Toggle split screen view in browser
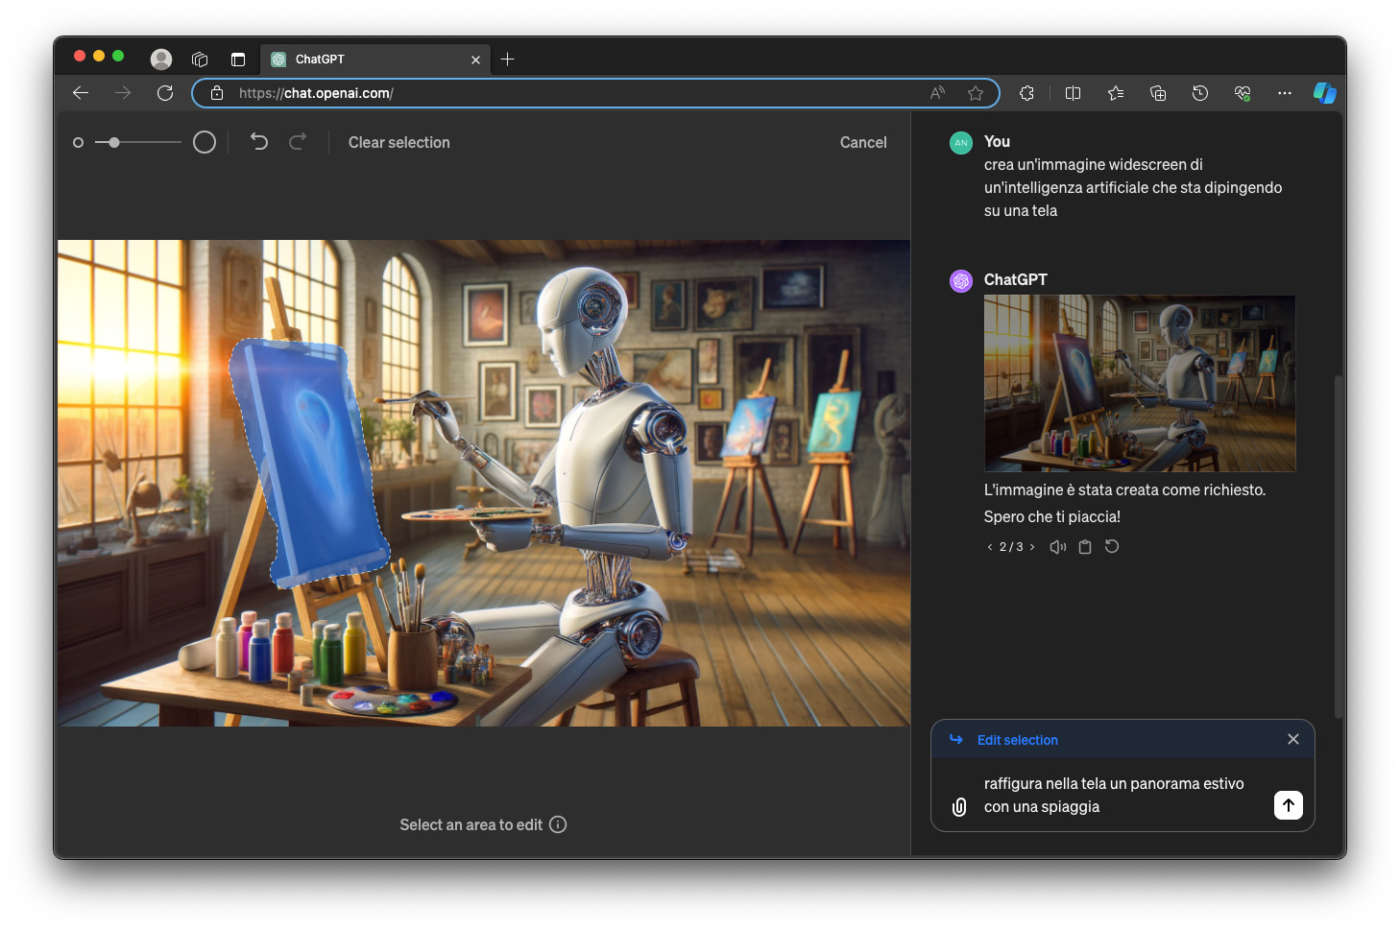 pos(1073,93)
